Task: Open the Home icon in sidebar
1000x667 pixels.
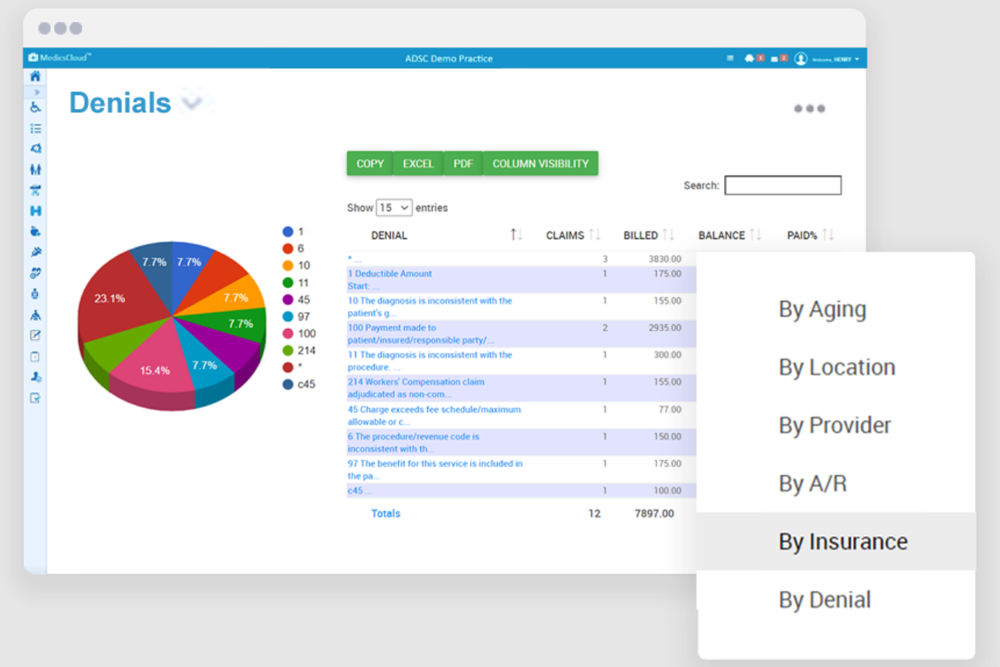Action: tap(35, 77)
